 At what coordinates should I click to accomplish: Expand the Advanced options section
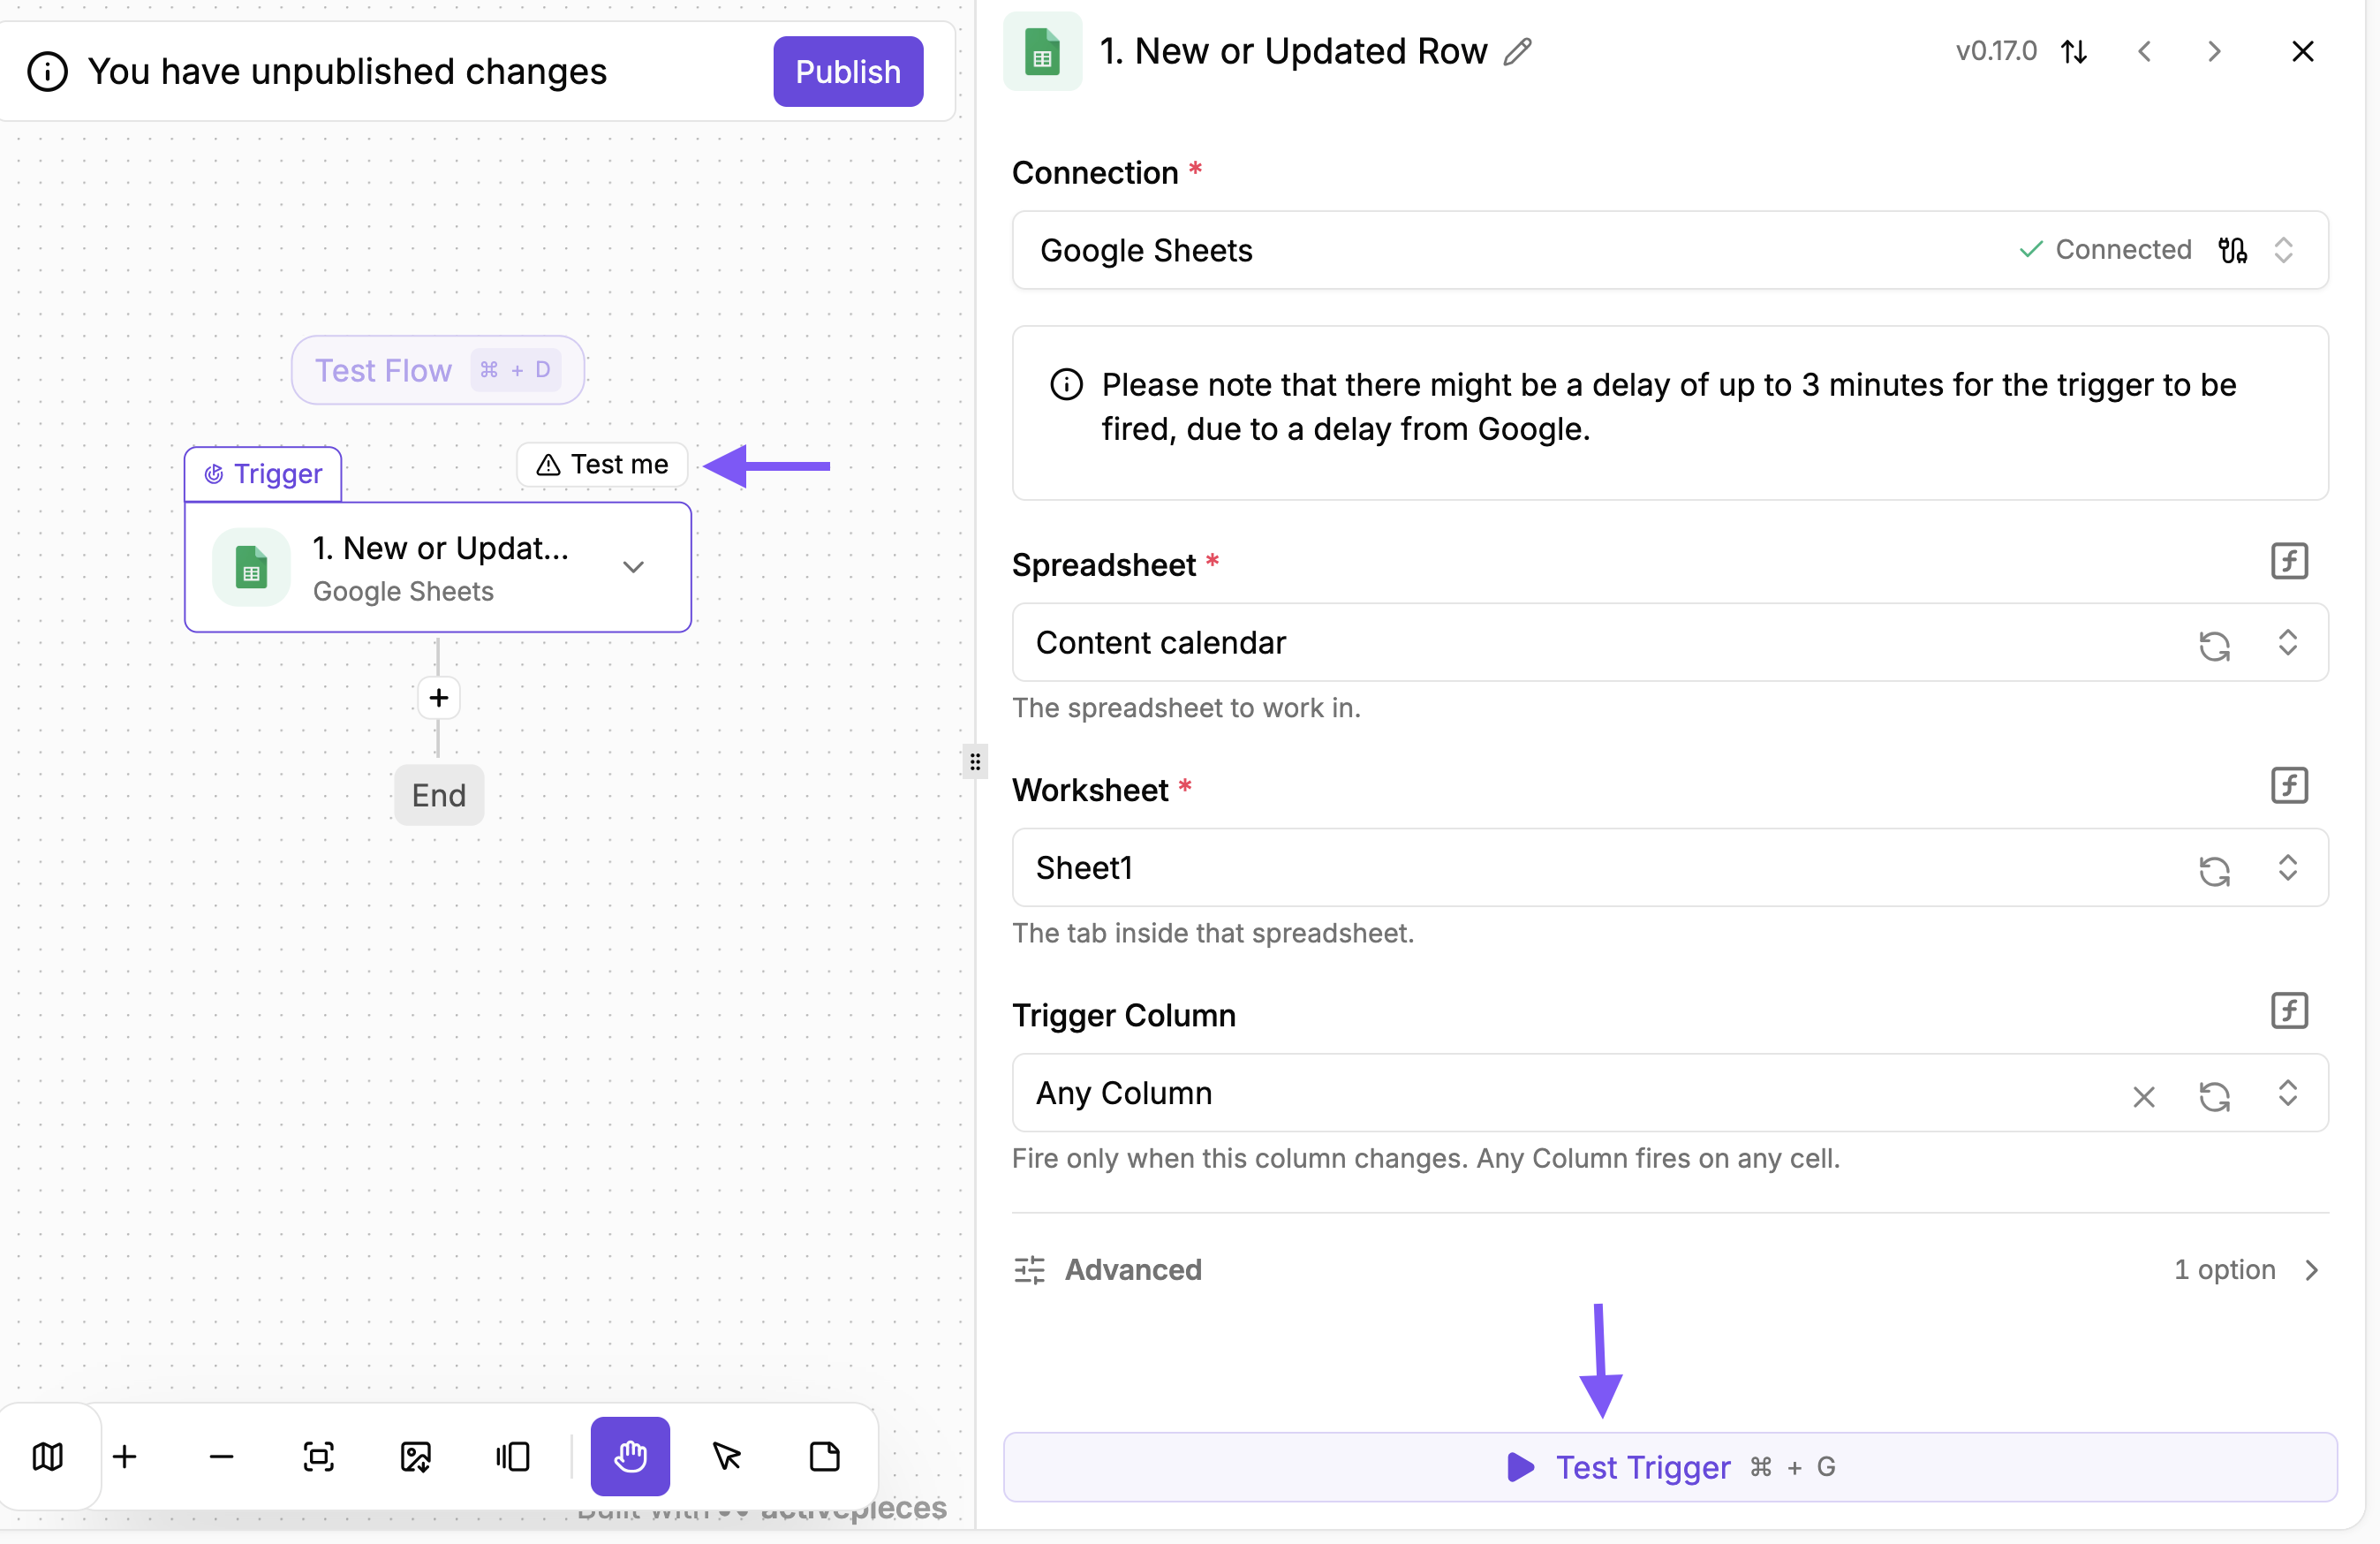[1670, 1270]
